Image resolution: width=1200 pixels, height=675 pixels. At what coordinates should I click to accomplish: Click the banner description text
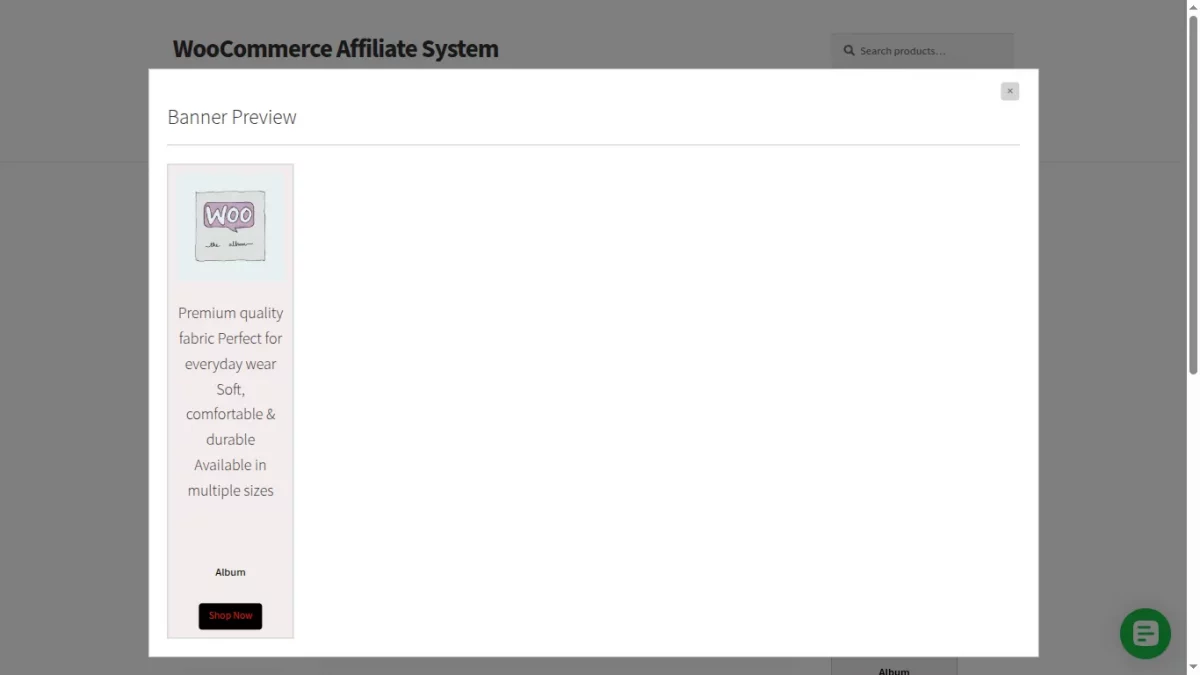pyautogui.click(x=230, y=401)
